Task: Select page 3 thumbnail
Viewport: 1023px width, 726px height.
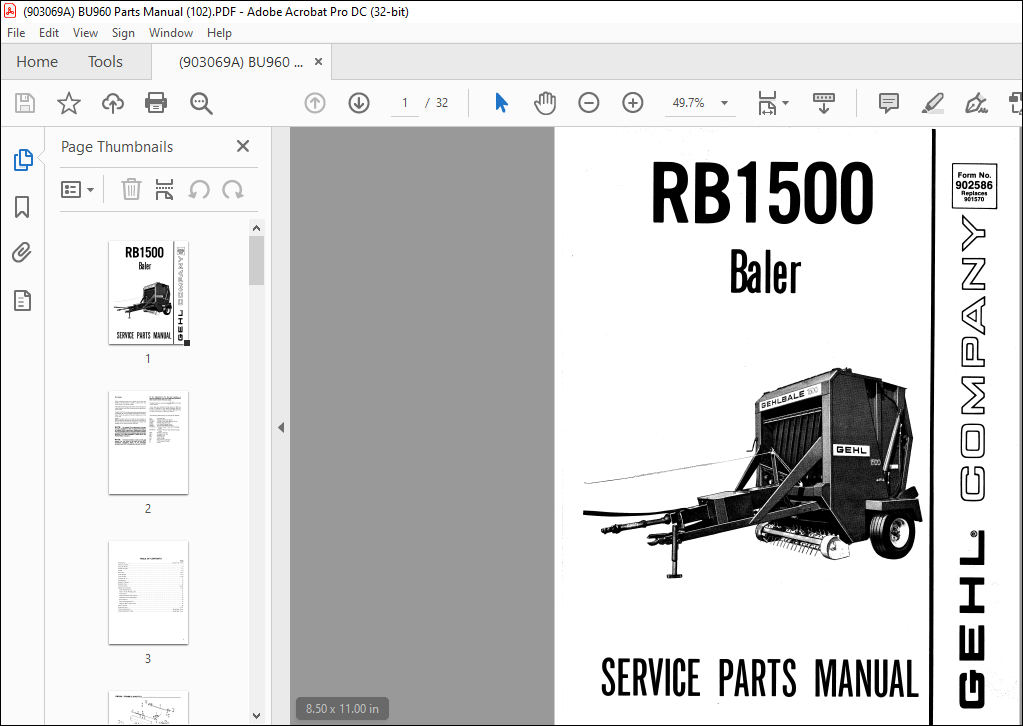Action: point(148,592)
